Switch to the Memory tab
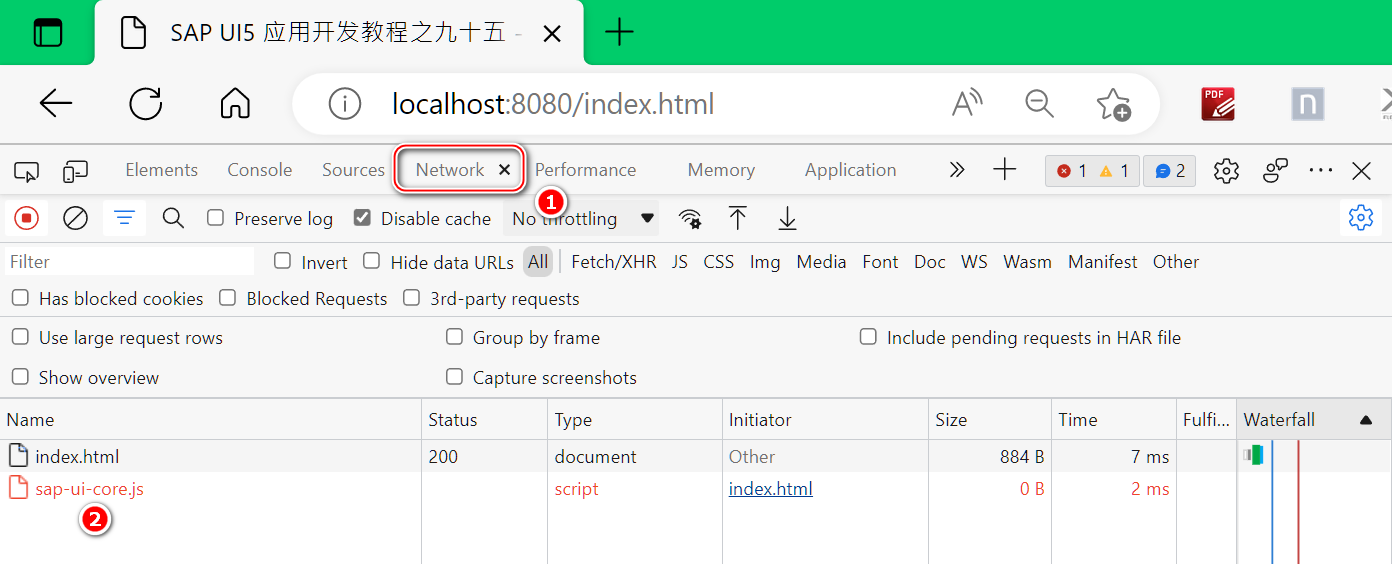The height and width of the screenshot is (564, 1392). click(721, 170)
